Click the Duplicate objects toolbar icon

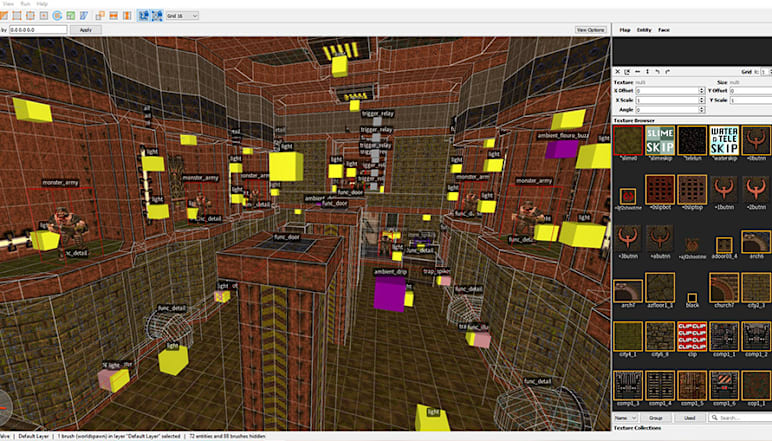click(x=100, y=16)
